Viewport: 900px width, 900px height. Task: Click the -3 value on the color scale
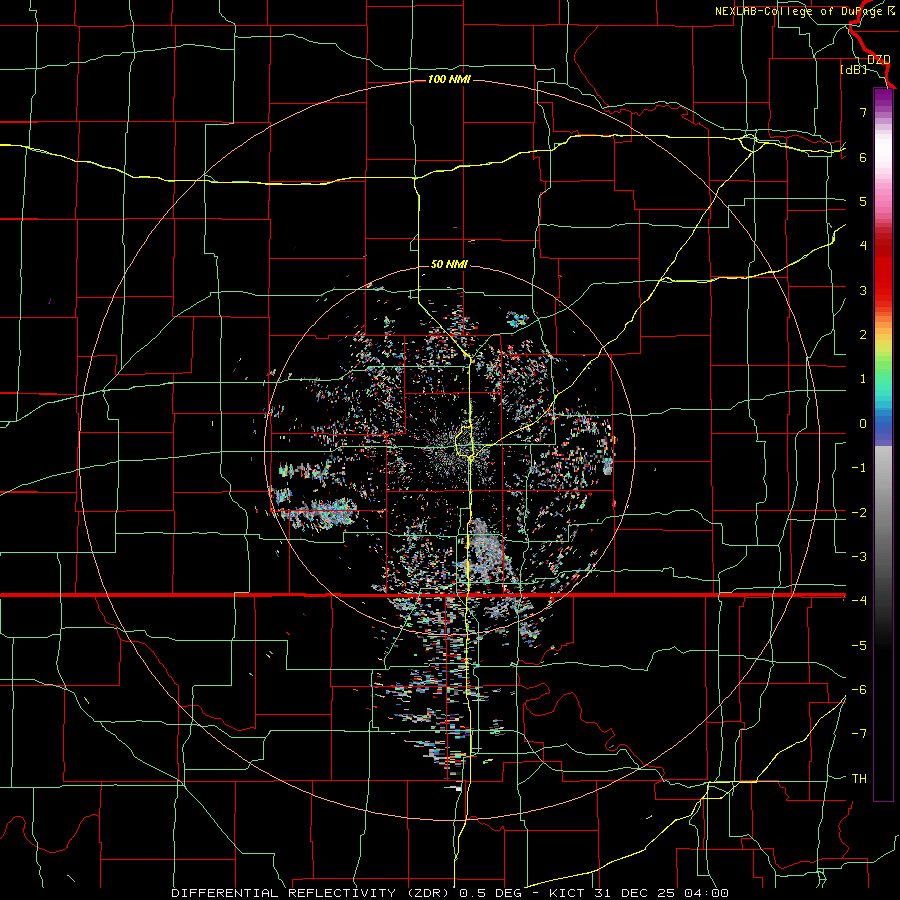coord(859,556)
